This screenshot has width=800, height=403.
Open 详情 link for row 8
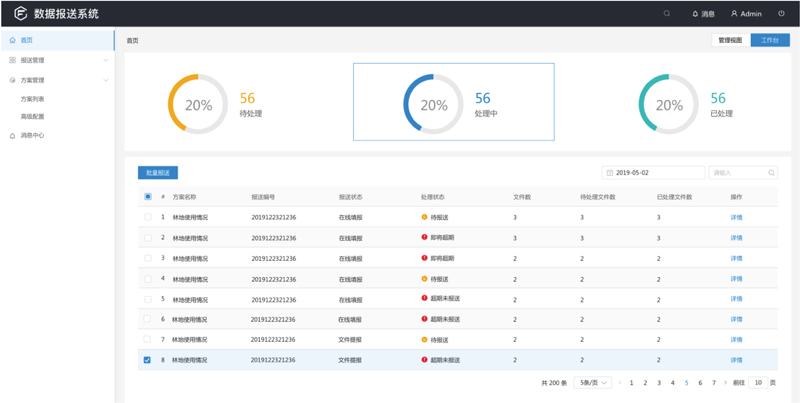tap(736, 360)
